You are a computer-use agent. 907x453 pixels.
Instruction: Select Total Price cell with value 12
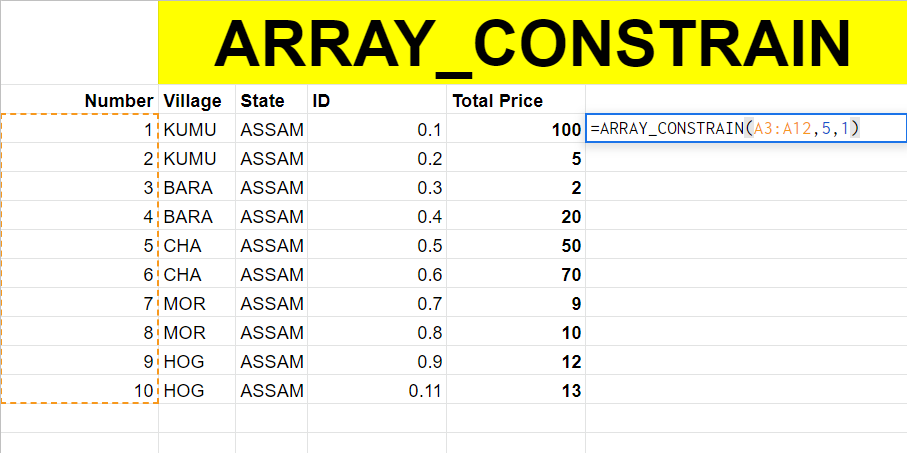(516, 360)
